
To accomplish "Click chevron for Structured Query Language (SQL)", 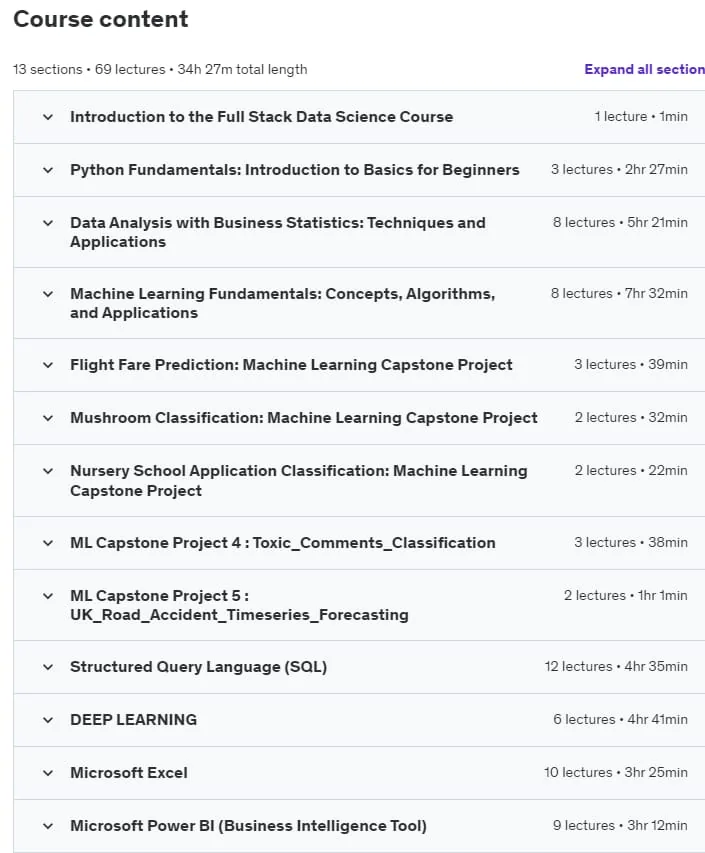I will [48, 667].
